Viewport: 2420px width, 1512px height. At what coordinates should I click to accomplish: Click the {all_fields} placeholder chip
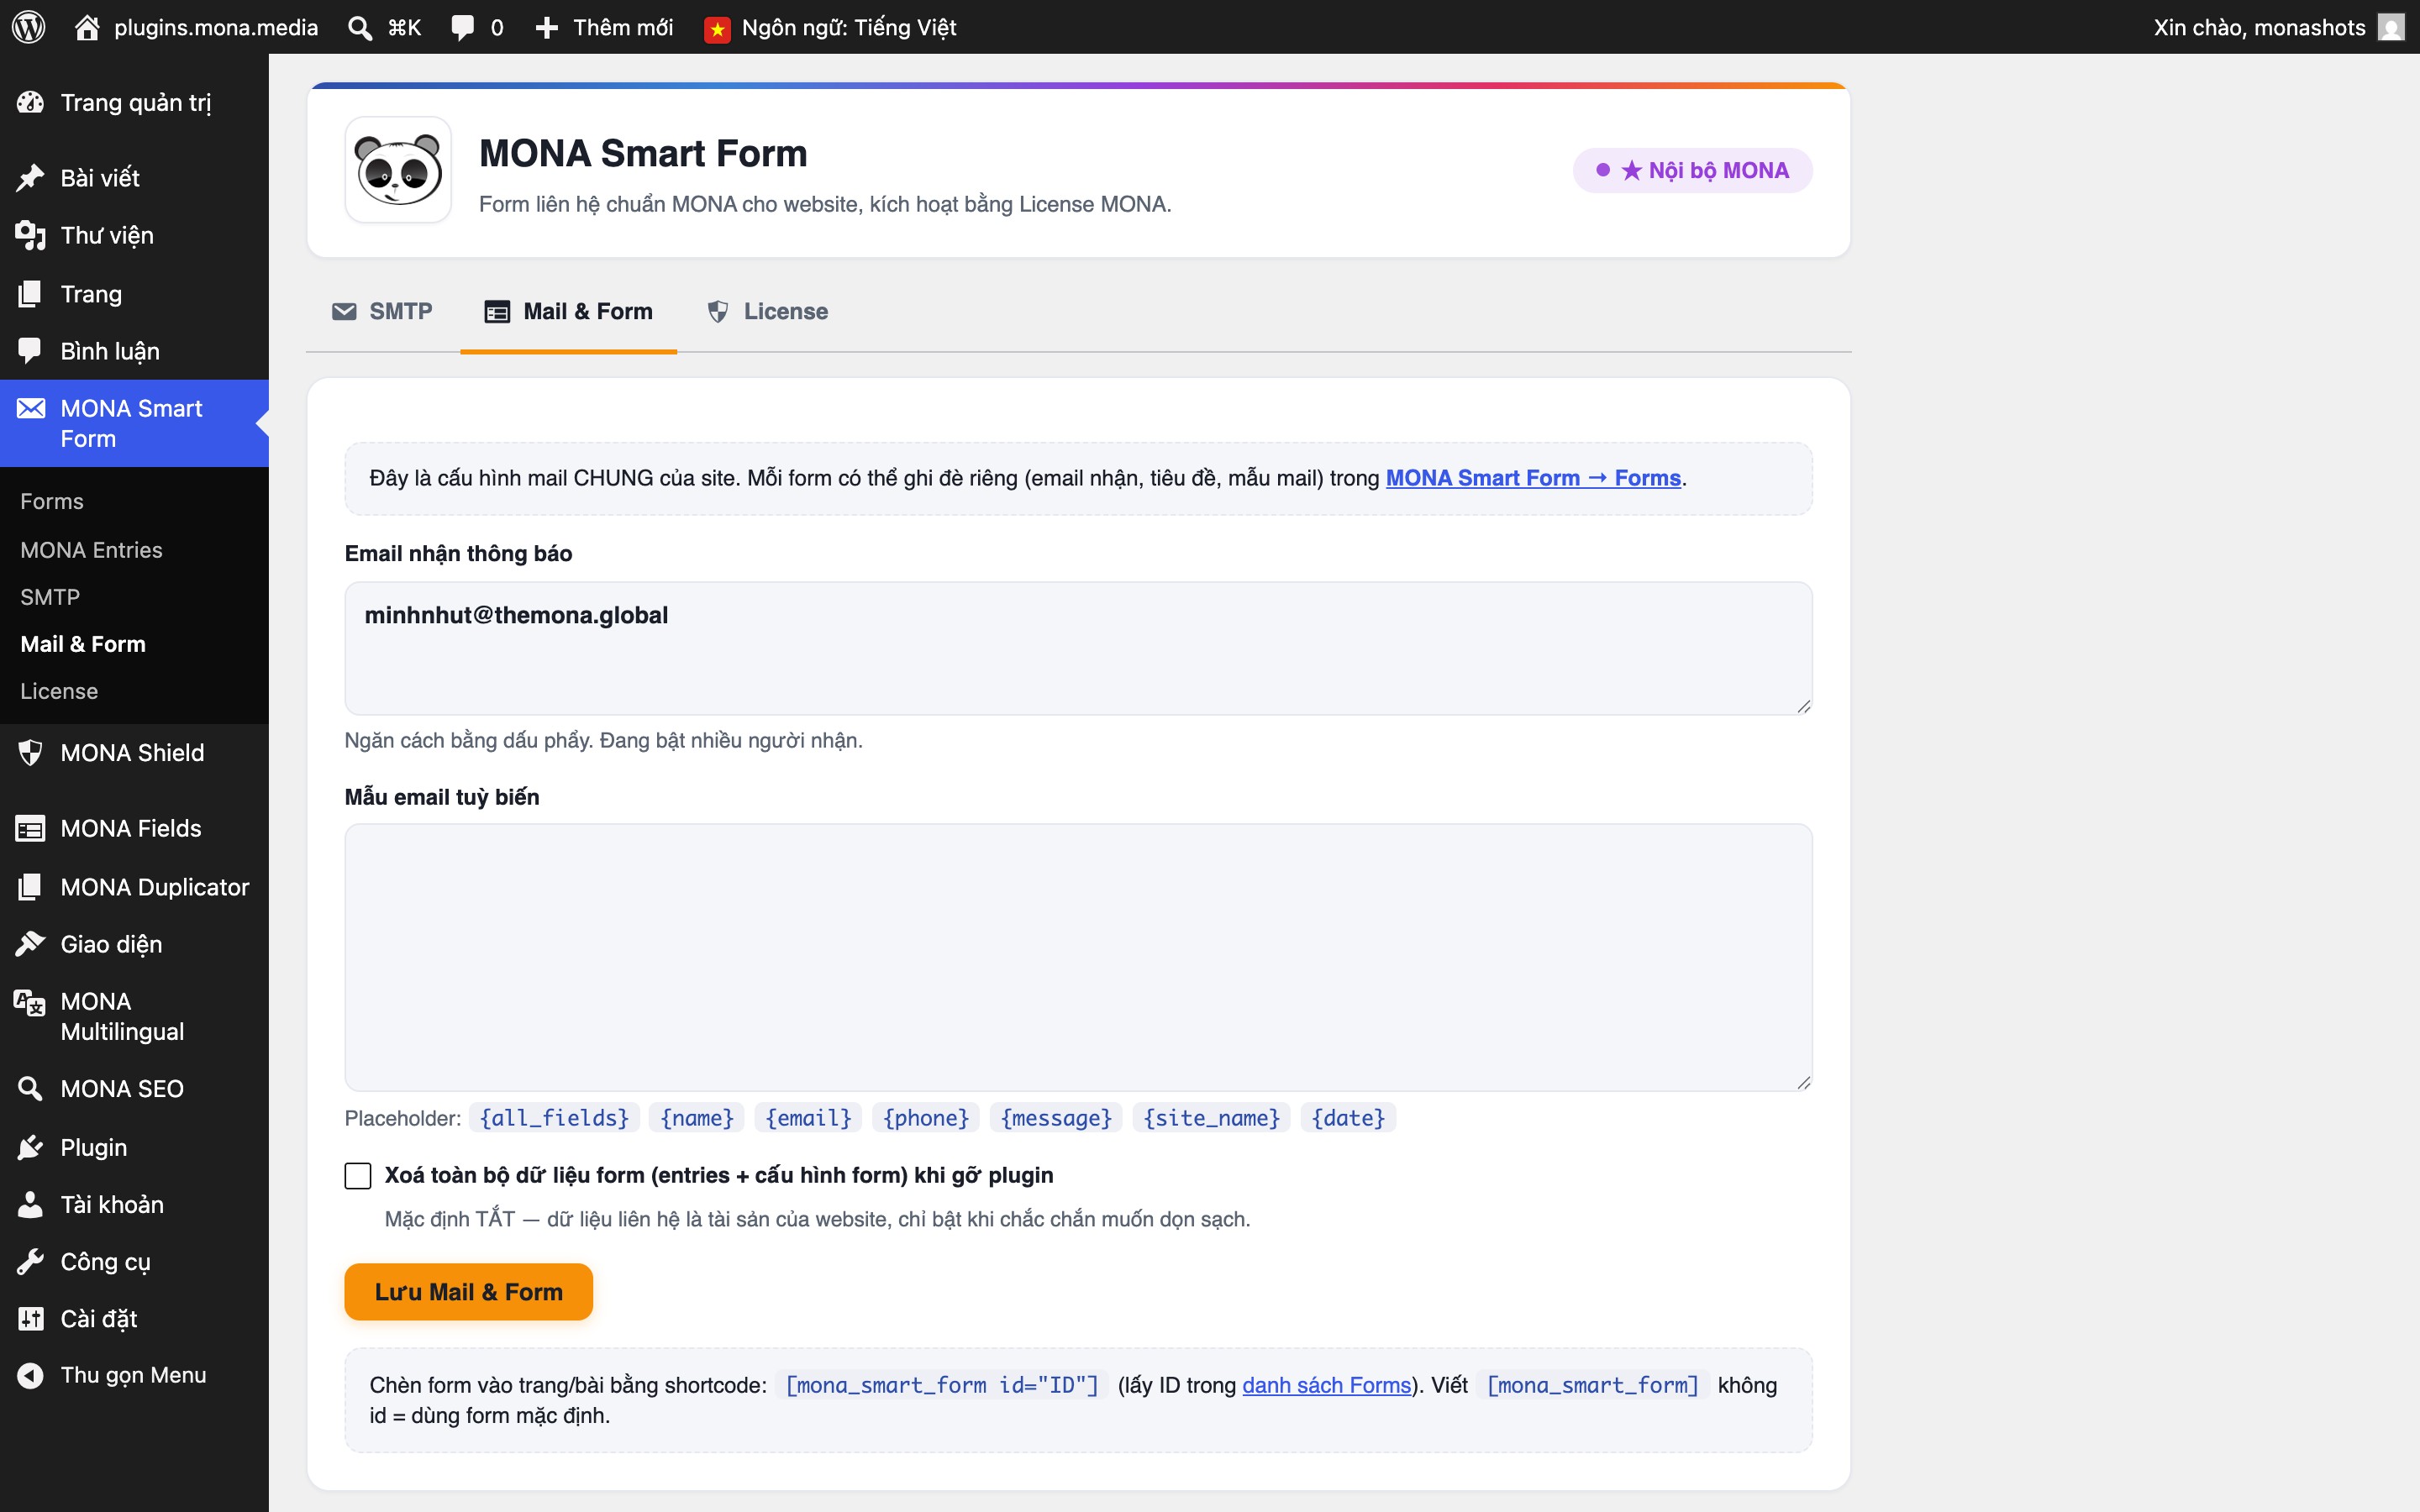554,1117
